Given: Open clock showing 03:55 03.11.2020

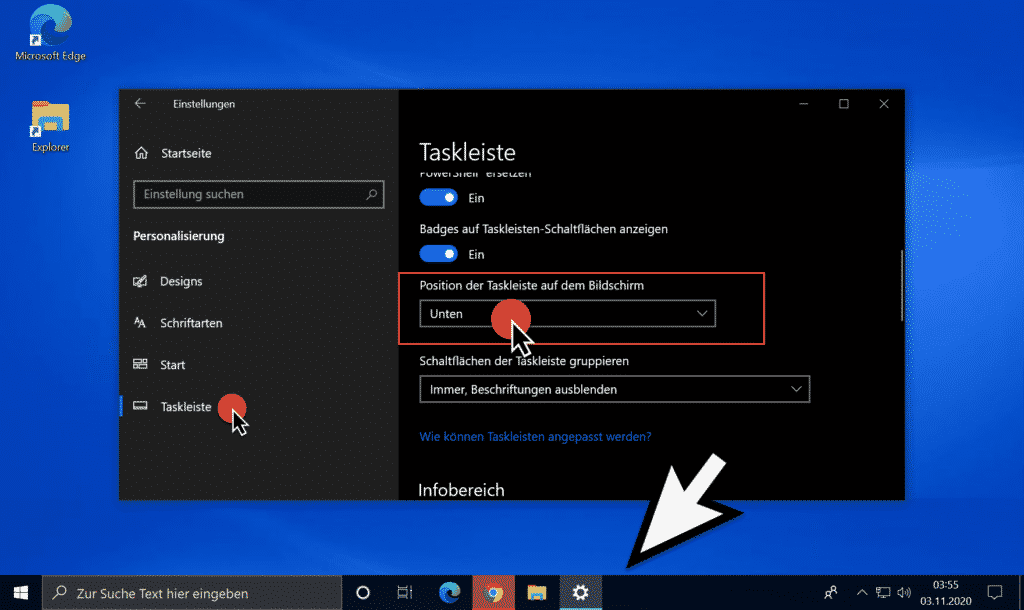Looking at the screenshot, I should click(946, 593).
